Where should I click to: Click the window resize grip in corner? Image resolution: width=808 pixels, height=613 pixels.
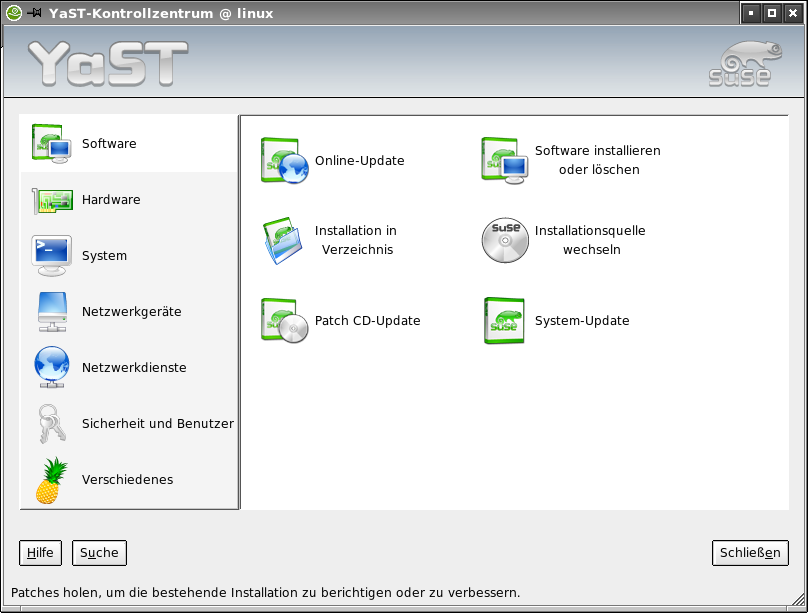pyautogui.click(x=798, y=599)
